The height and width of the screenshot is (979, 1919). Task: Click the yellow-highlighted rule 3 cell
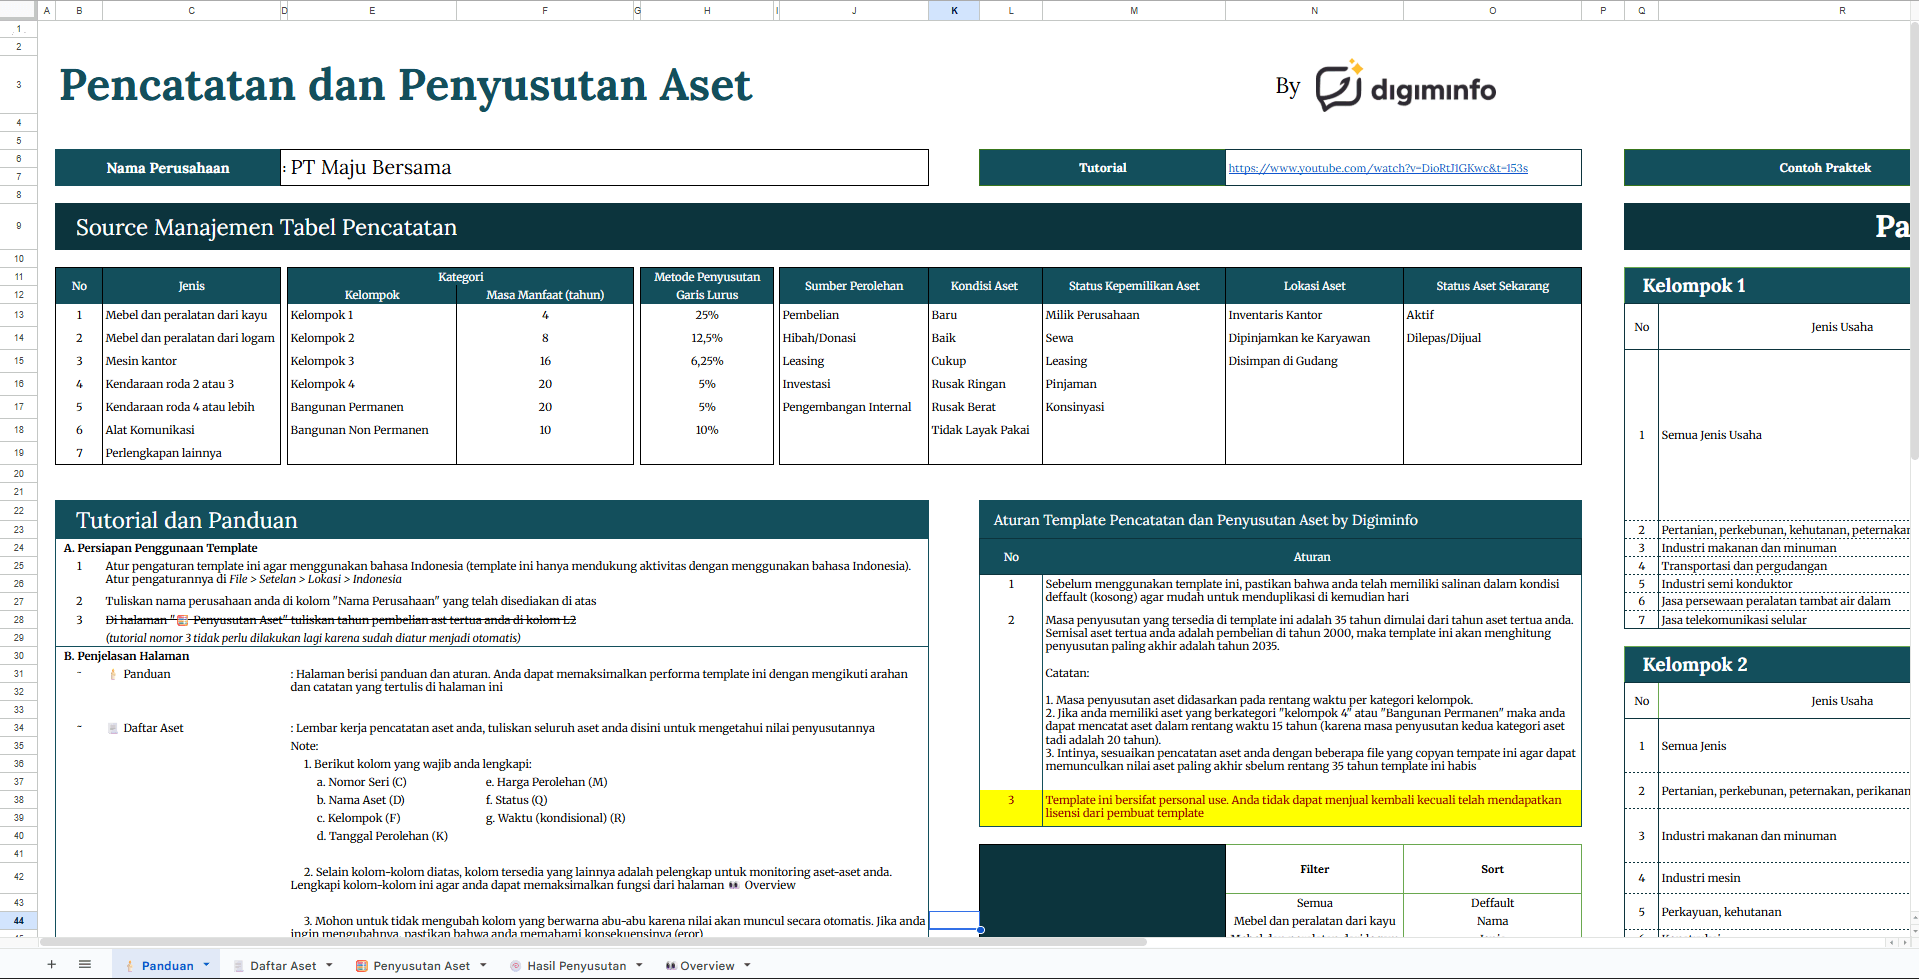coord(1311,807)
